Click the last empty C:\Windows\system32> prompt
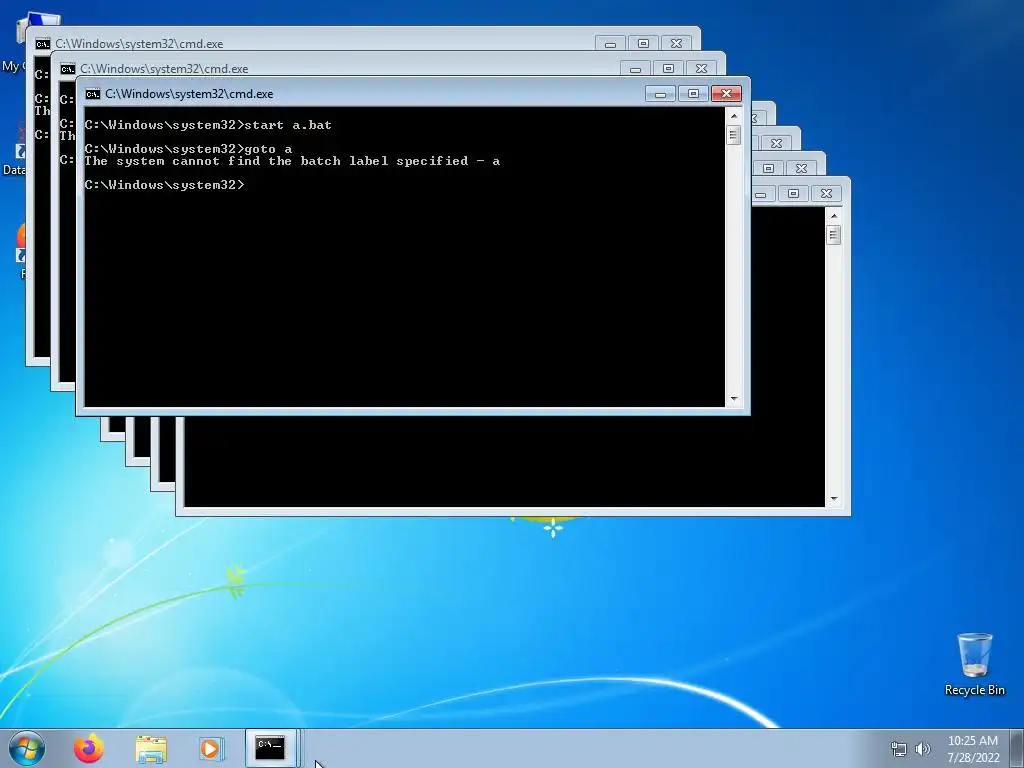The width and height of the screenshot is (1024, 768). (164, 185)
